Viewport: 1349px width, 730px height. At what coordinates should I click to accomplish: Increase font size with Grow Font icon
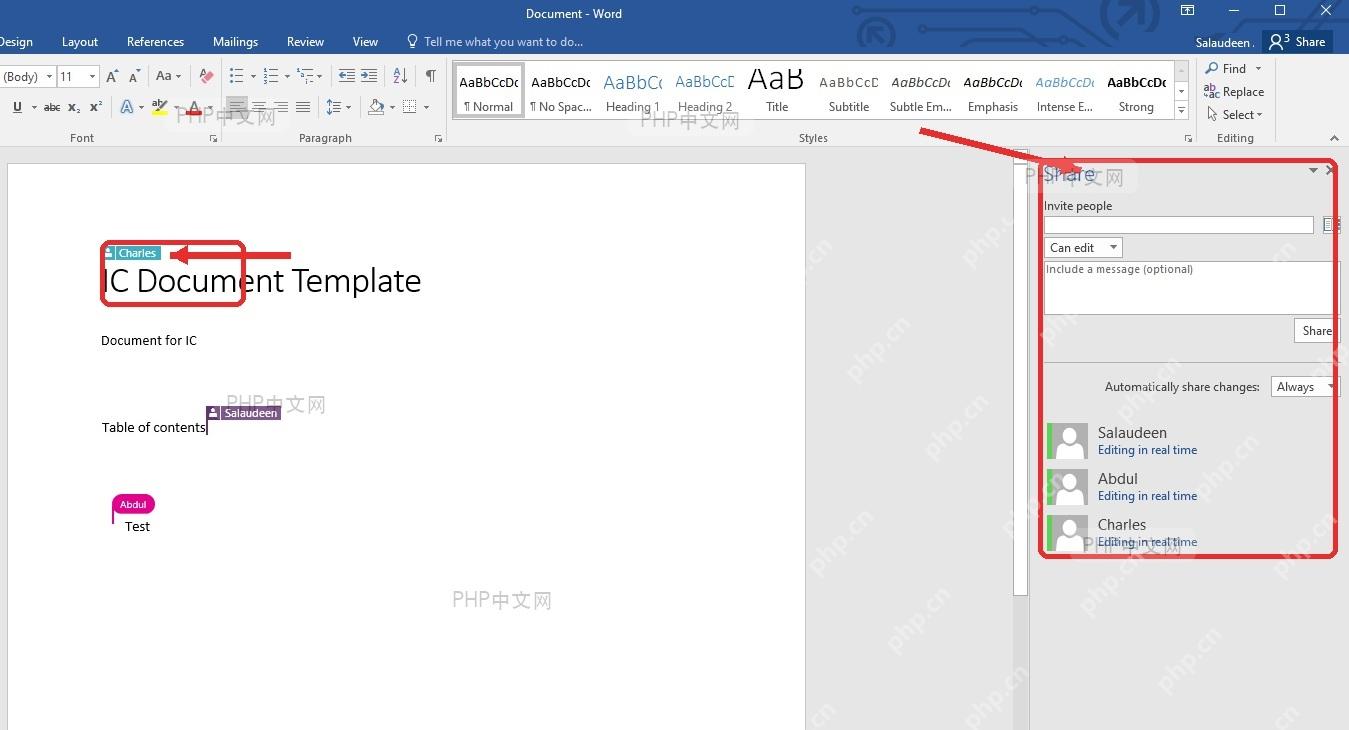113,76
